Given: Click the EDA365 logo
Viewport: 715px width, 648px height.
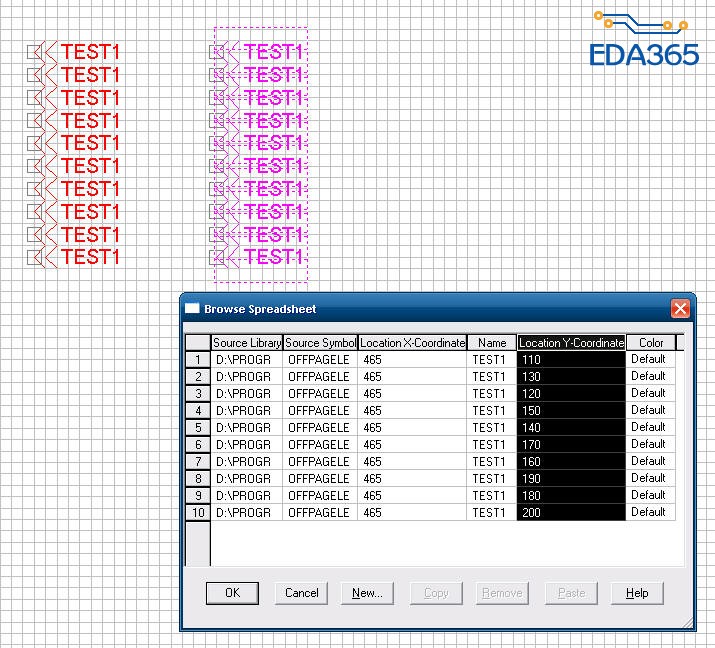Looking at the screenshot, I should pos(643,40).
